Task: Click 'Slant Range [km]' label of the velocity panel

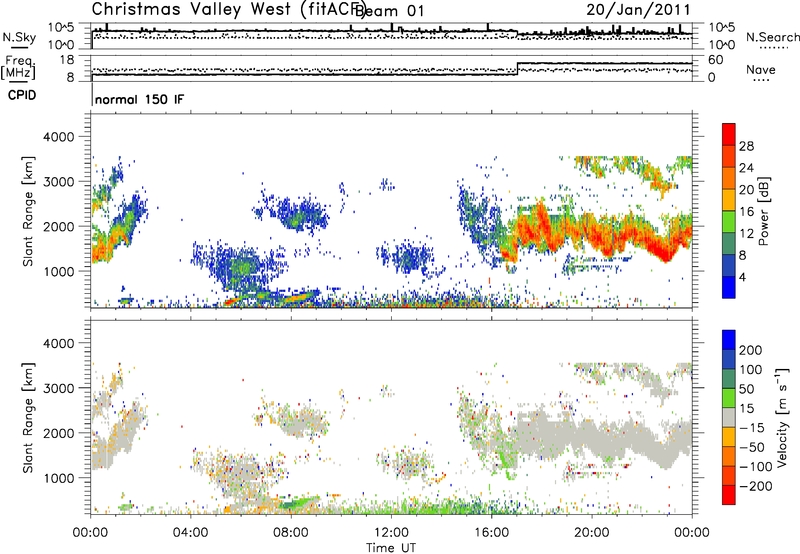Action: pyautogui.click(x=28, y=418)
